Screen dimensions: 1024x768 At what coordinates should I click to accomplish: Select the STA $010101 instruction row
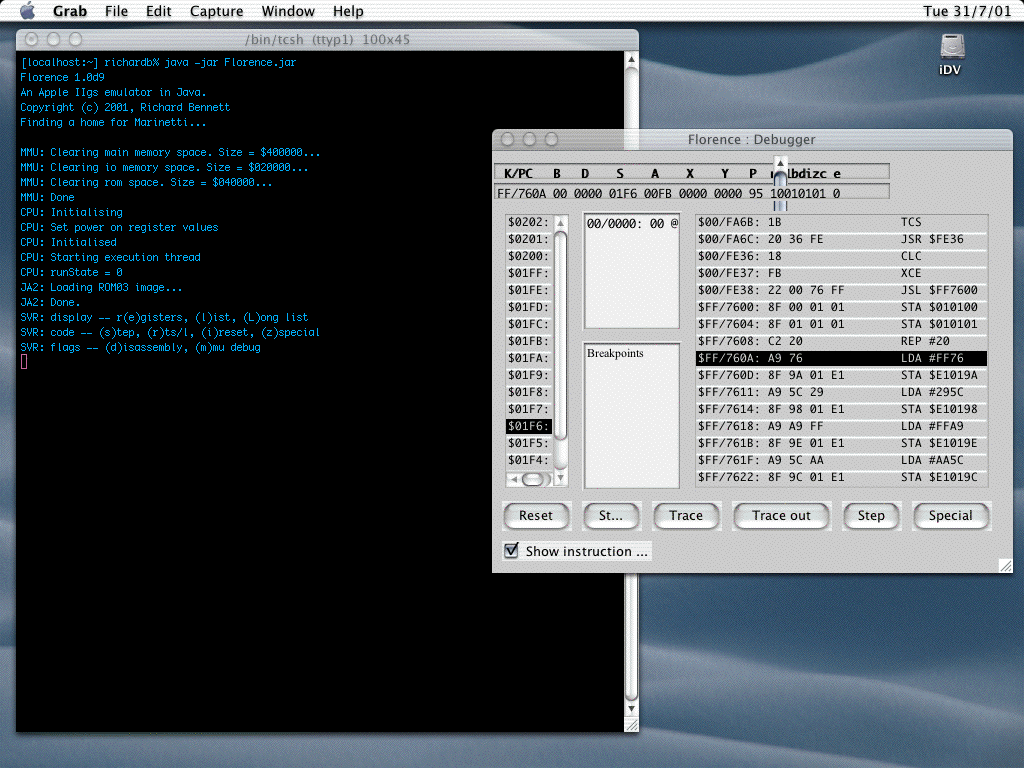click(841, 324)
